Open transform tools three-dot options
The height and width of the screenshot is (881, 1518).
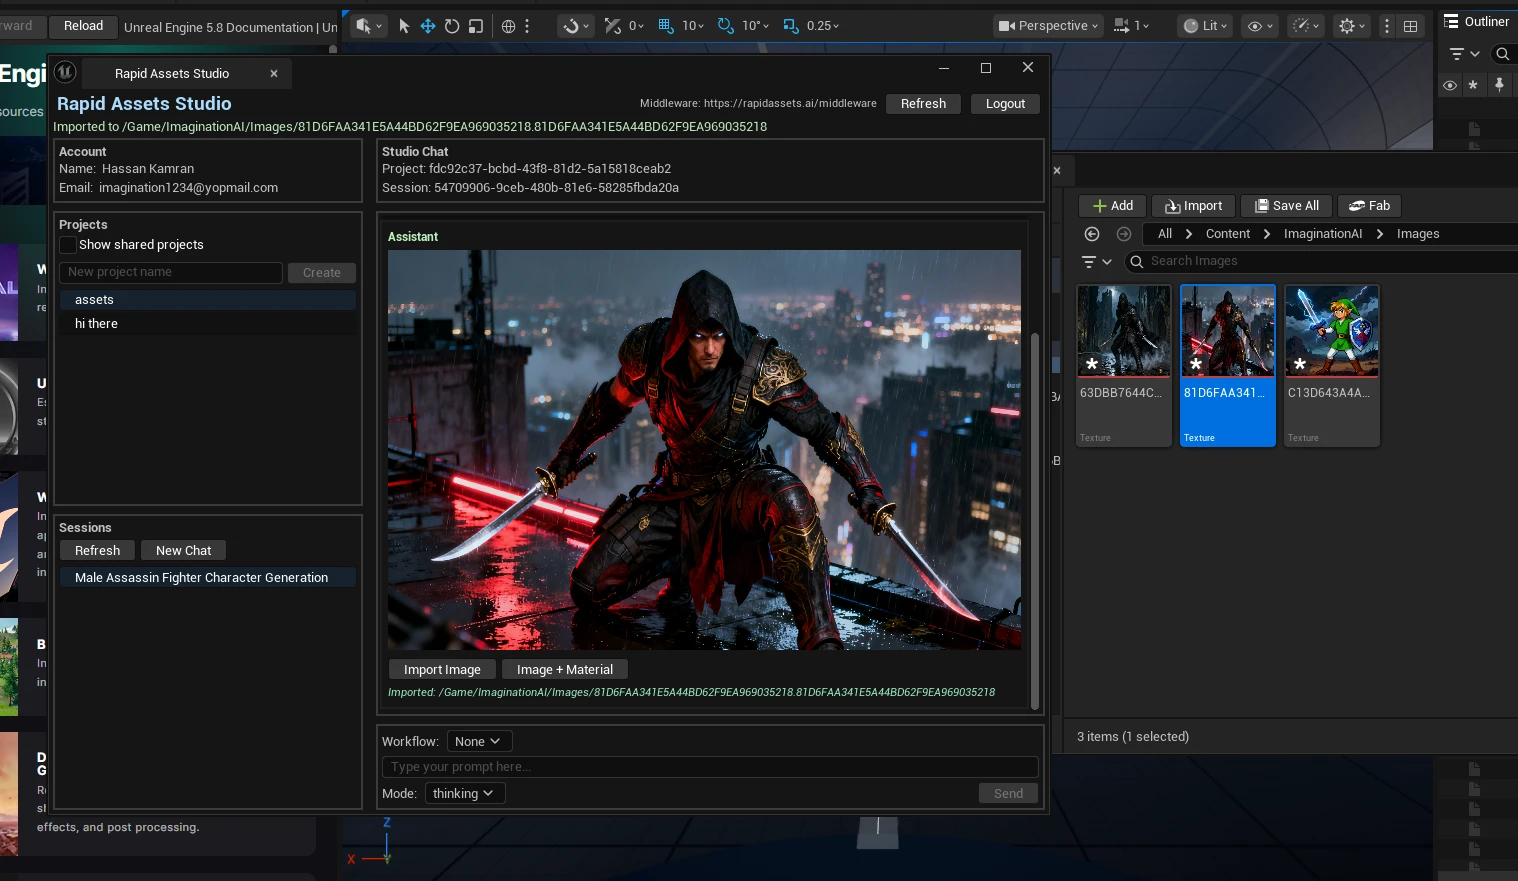(x=527, y=26)
